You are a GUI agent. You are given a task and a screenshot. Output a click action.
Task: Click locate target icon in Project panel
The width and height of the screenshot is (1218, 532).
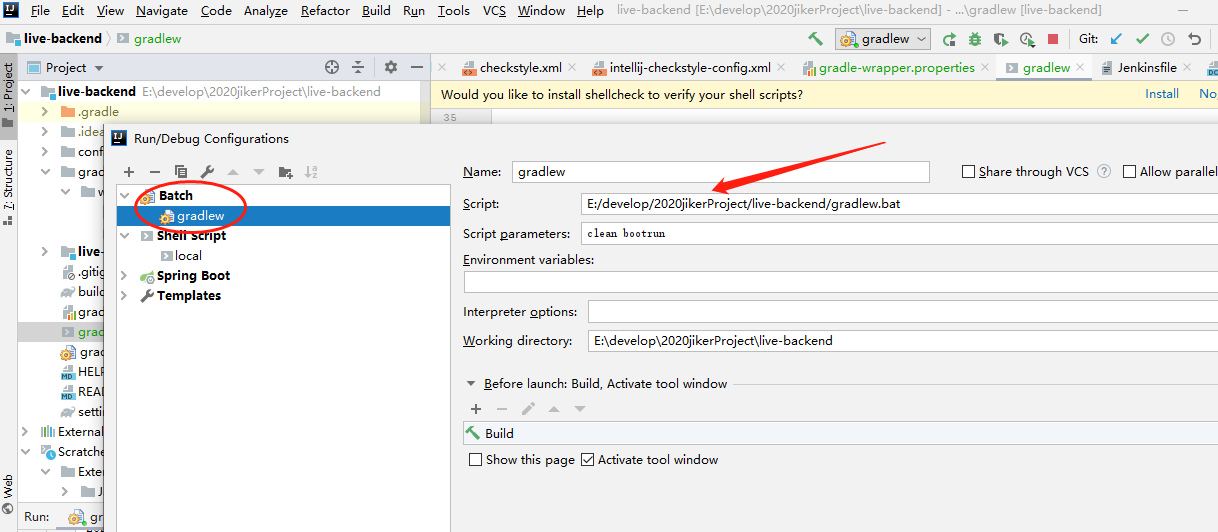[x=333, y=68]
